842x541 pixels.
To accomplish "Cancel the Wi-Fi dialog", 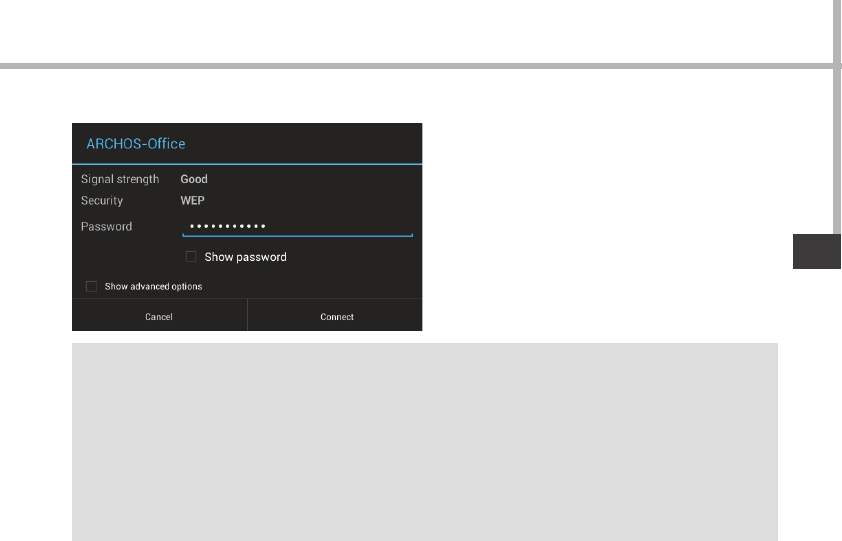I will [159, 316].
